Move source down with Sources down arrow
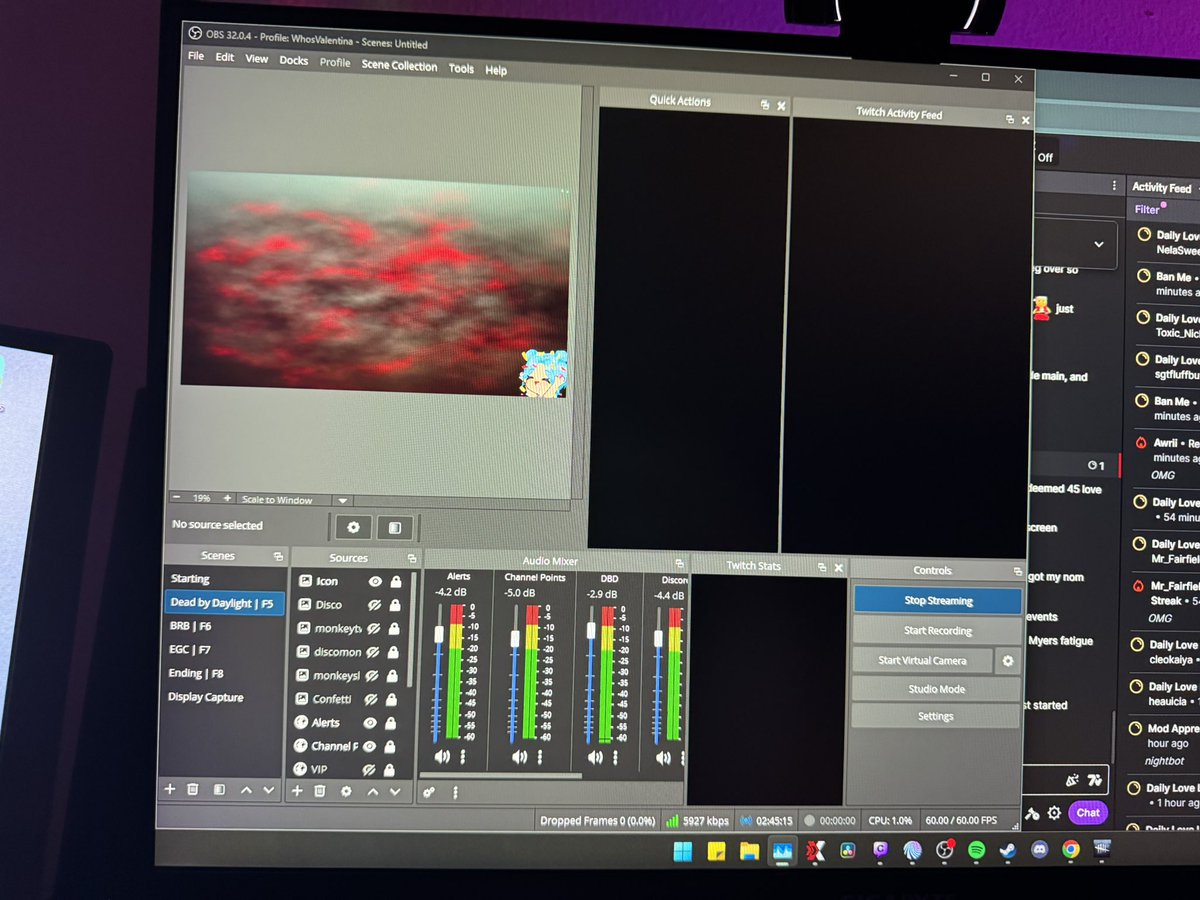The image size is (1200, 900). point(395,791)
